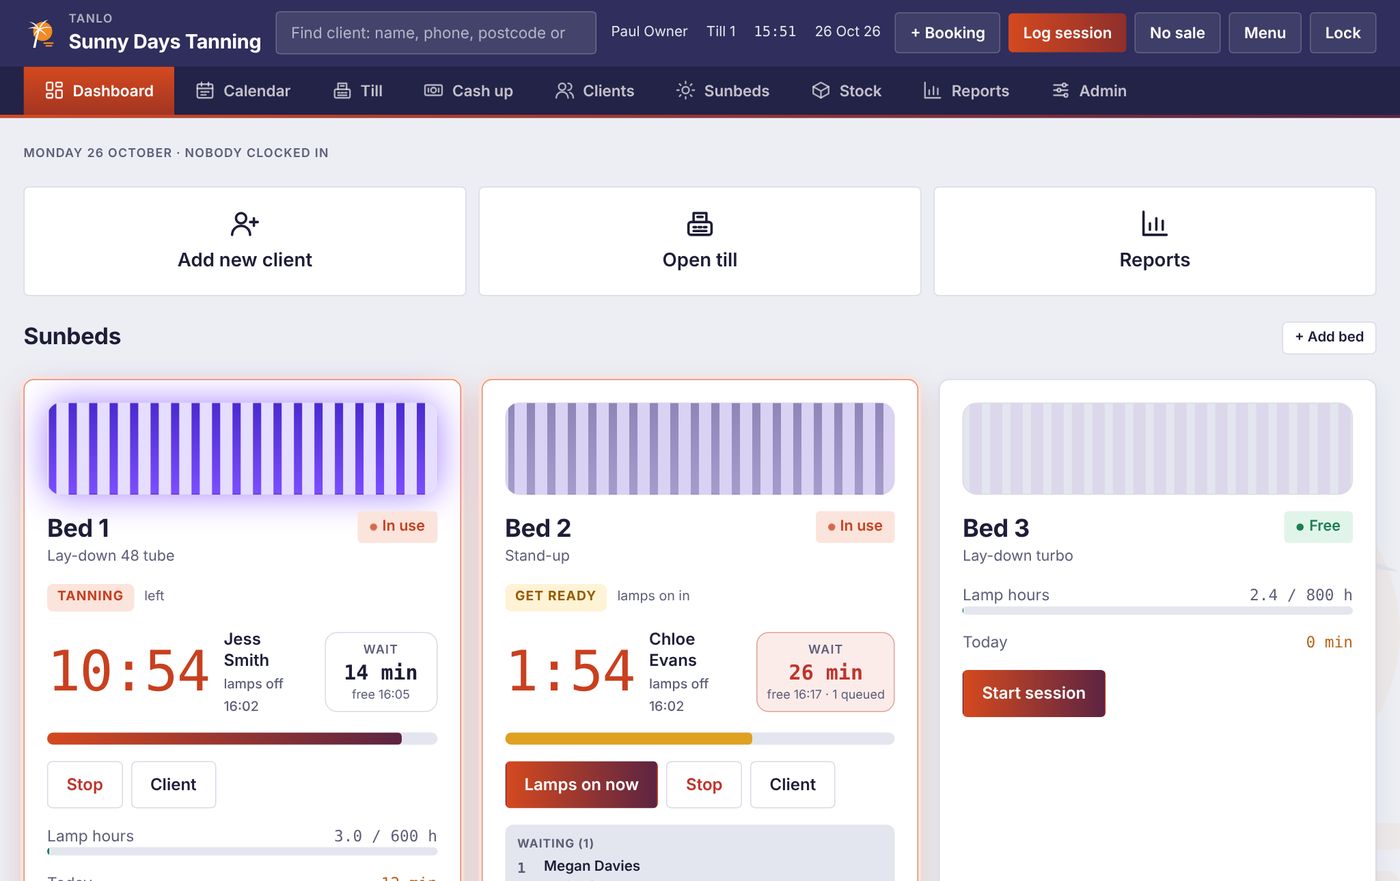
Task: Open the Cash up tab
Action: pyautogui.click(x=468, y=91)
